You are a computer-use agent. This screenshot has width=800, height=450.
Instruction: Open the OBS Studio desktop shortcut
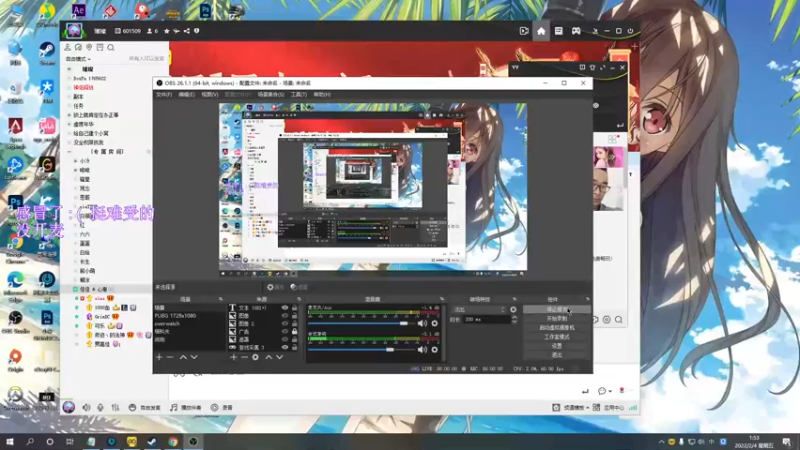coord(15,322)
